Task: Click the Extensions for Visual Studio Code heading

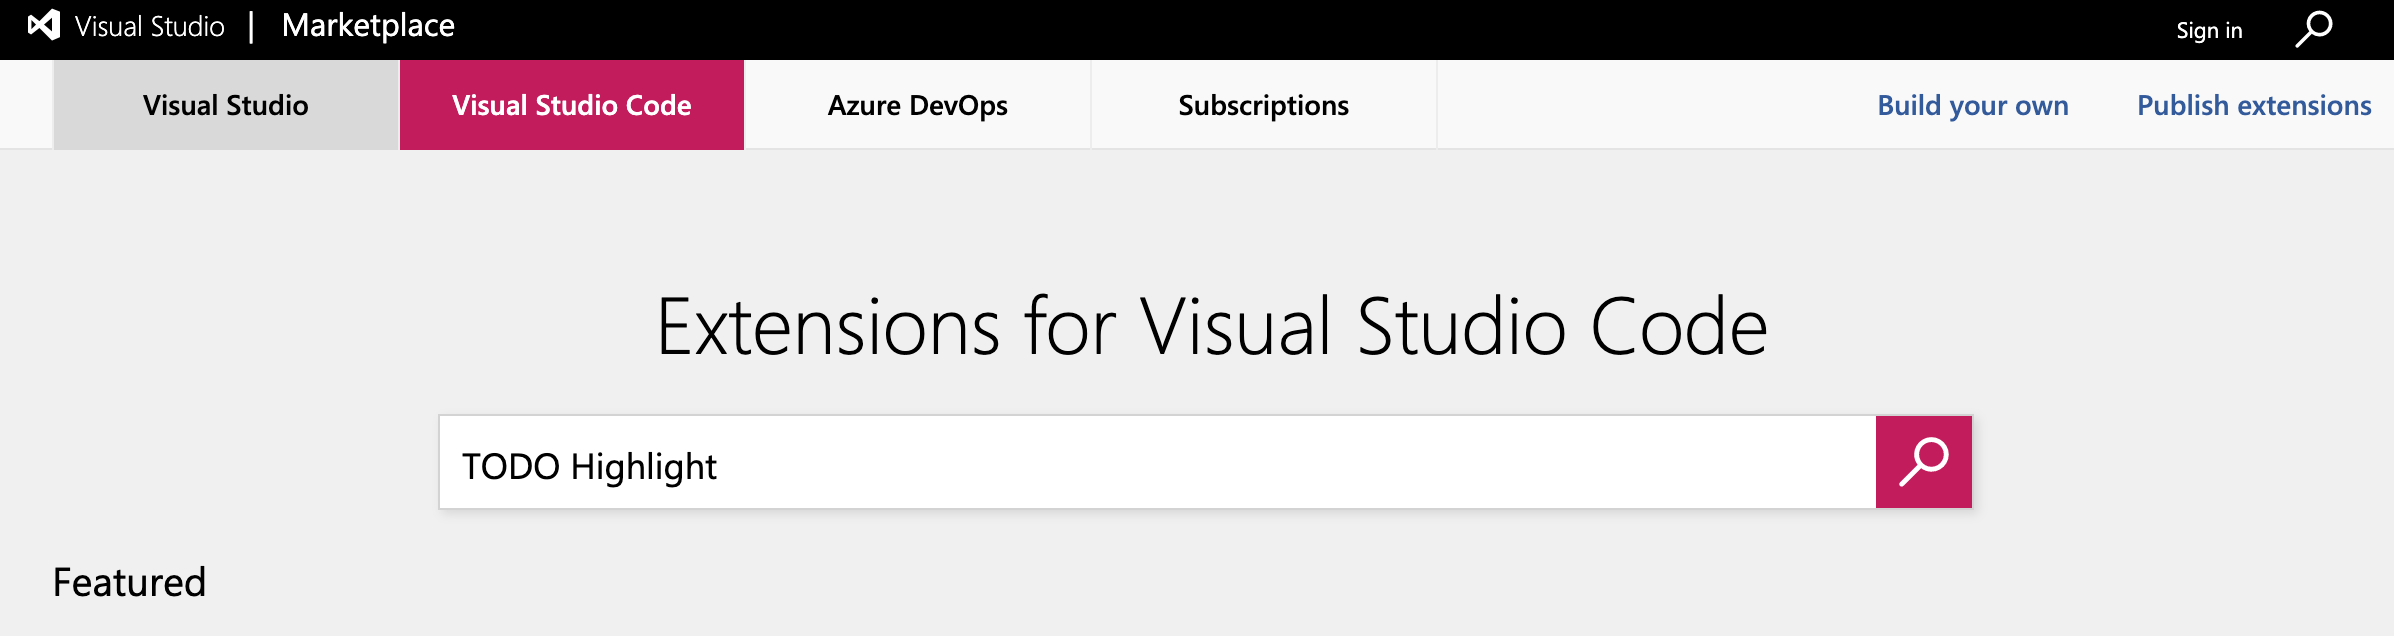Action: [1212, 327]
